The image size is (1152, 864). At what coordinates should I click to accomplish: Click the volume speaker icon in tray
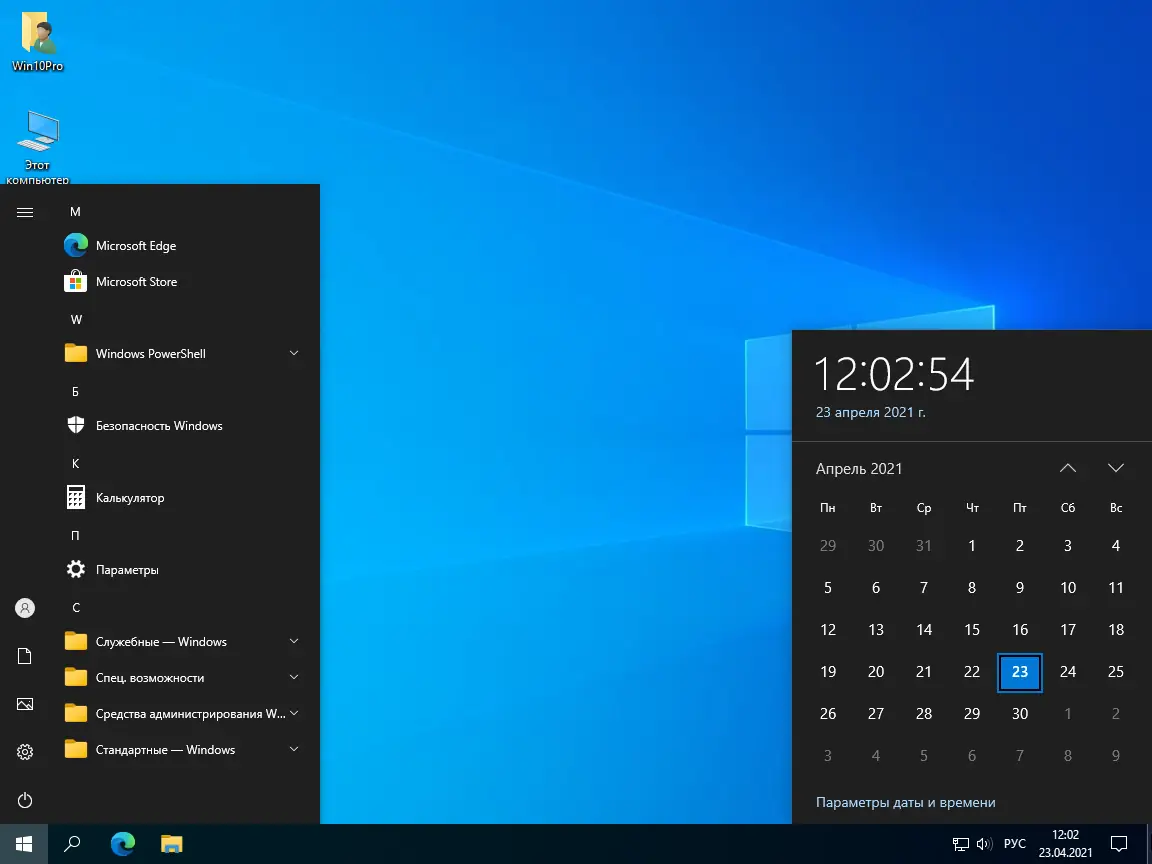(984, 844)
